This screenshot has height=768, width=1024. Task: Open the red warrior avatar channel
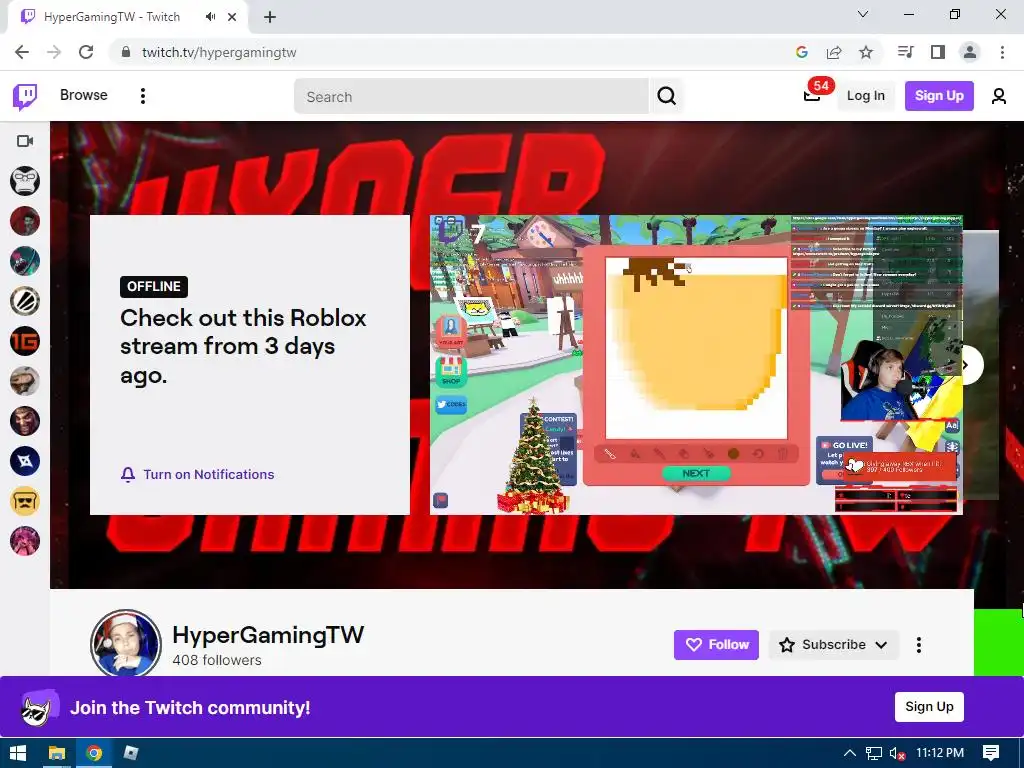click(x=25, y=421)
